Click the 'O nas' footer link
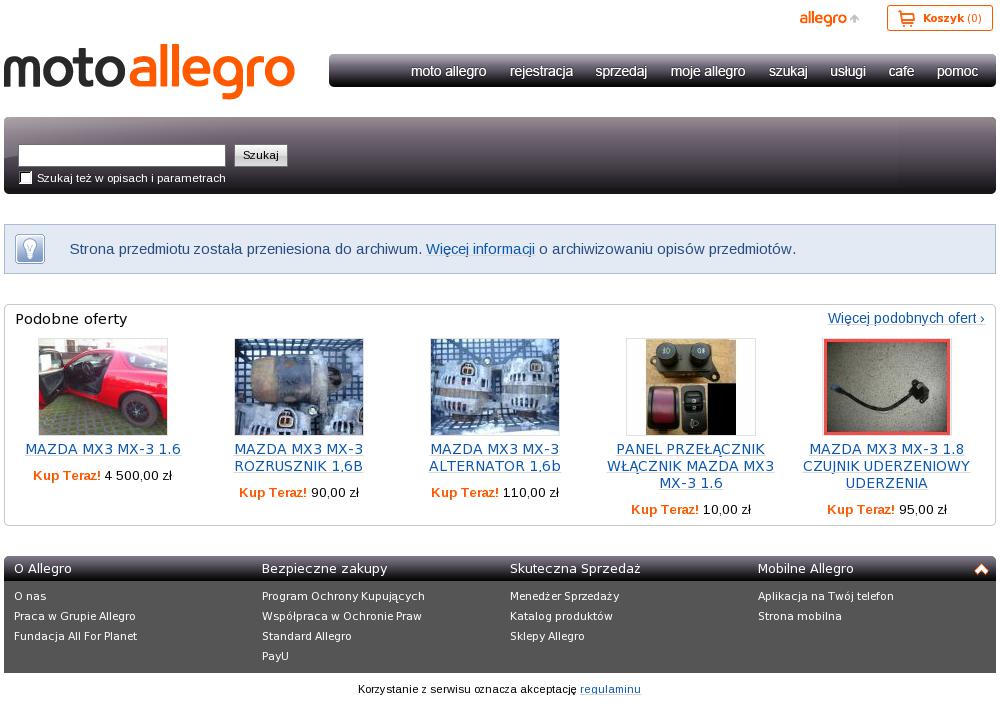This screenshot has width=1000, height=709. [30, 596]
